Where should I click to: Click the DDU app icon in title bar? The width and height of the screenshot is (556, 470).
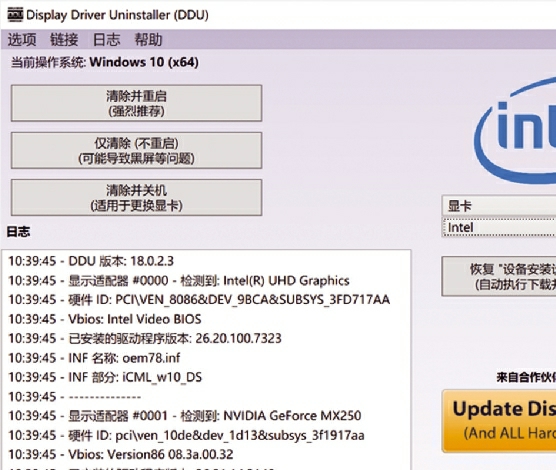[x=15, y=15]
